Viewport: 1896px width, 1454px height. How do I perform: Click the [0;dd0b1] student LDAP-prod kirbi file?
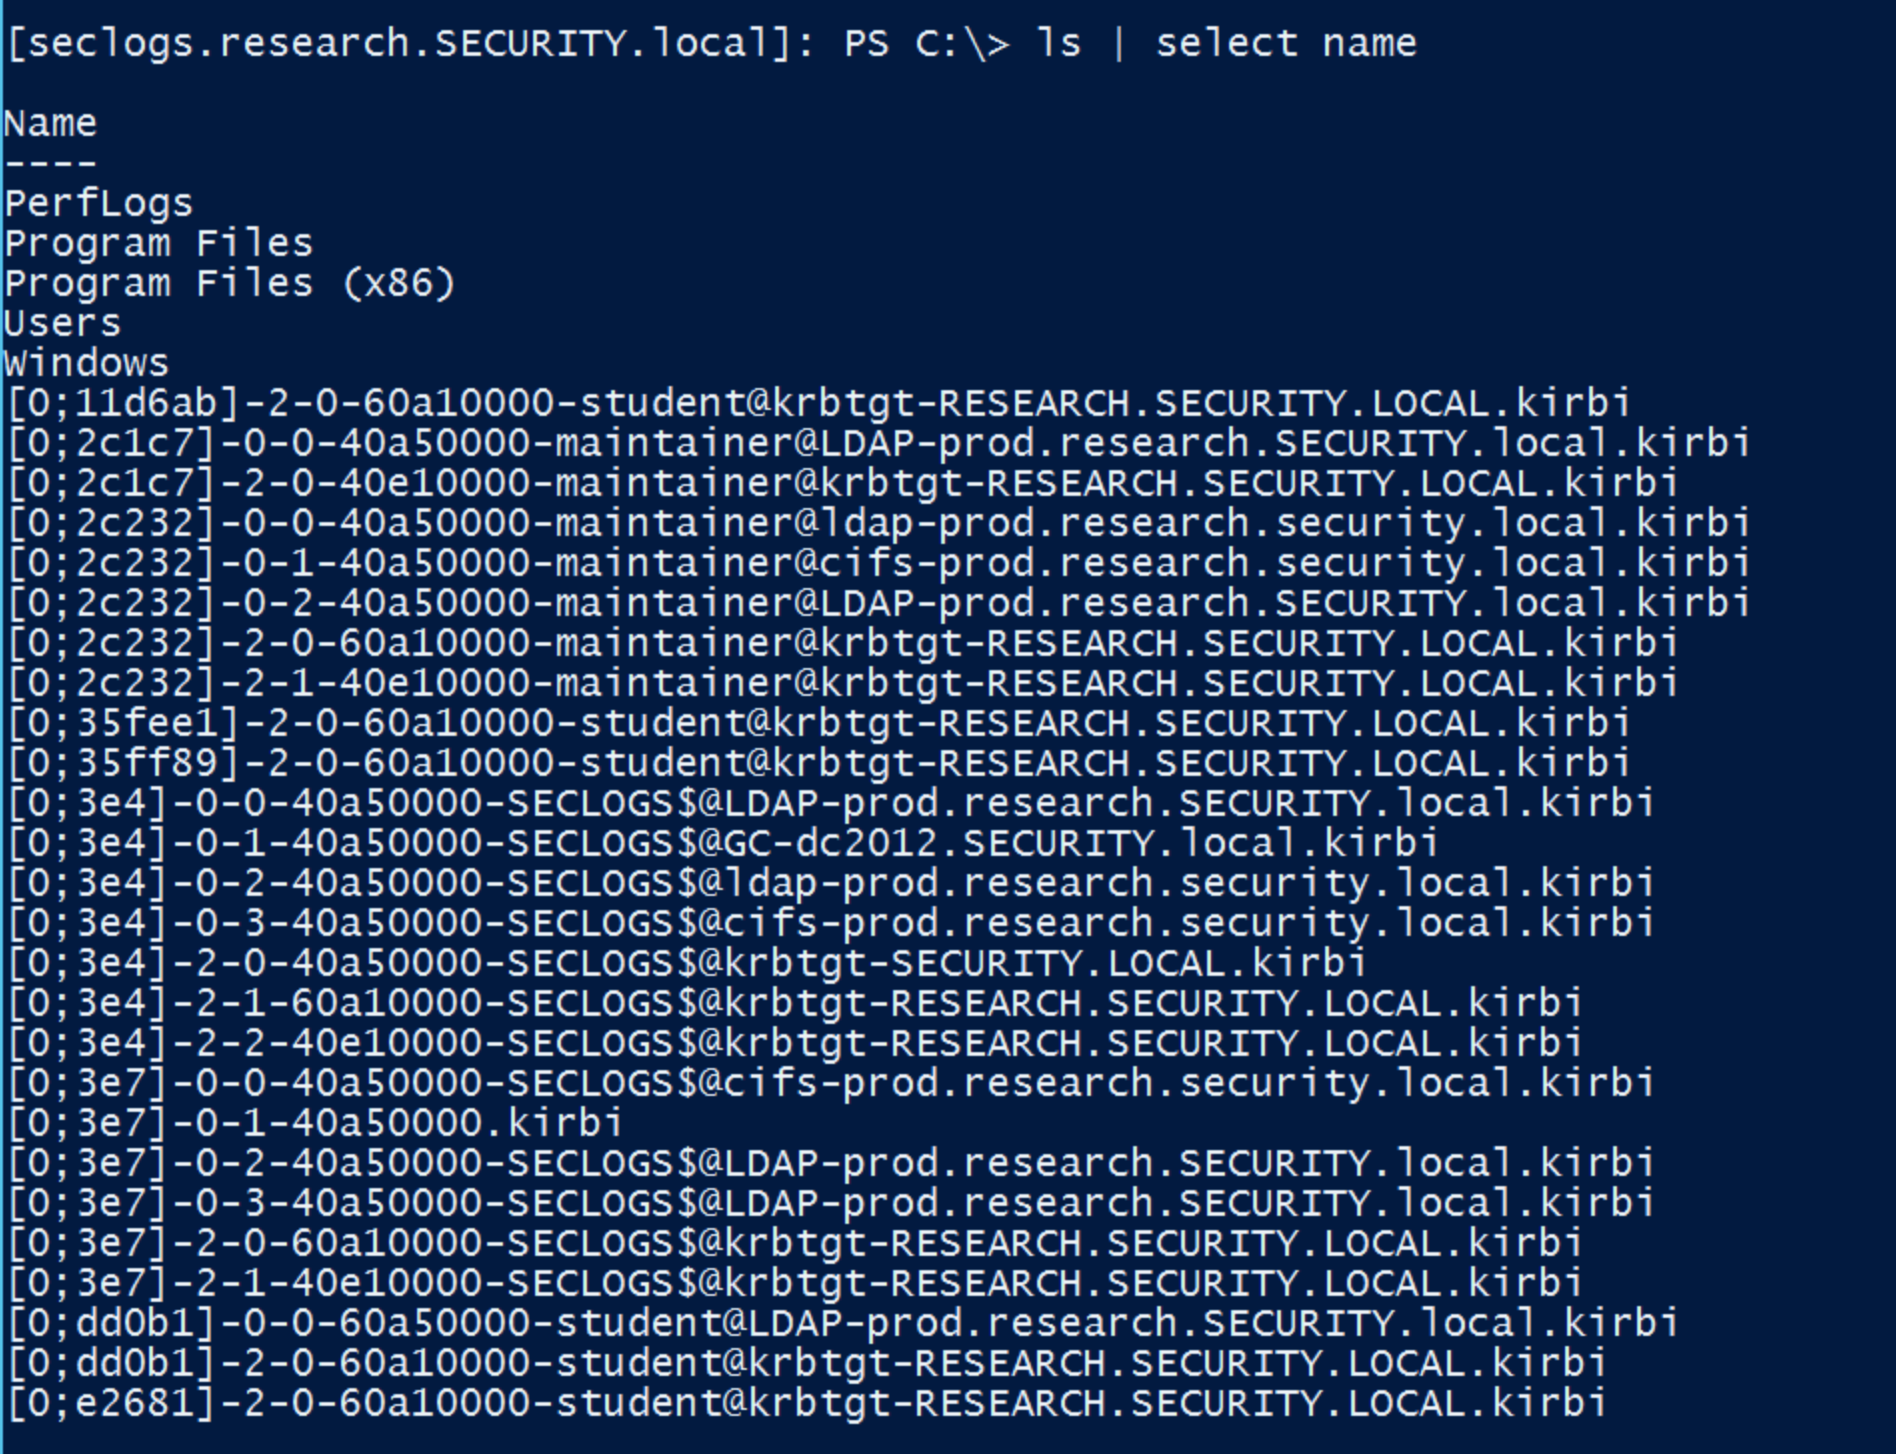click(x=842, y=1323)
